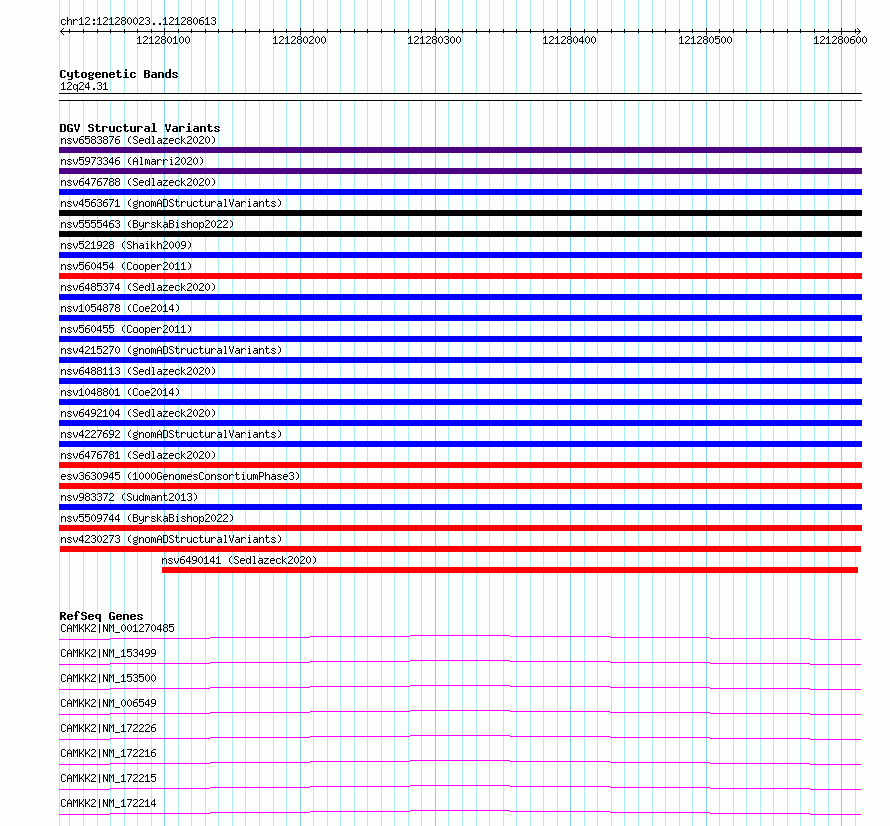Select the nsv5555463 (ByrskaBishop2022) label

147,224
